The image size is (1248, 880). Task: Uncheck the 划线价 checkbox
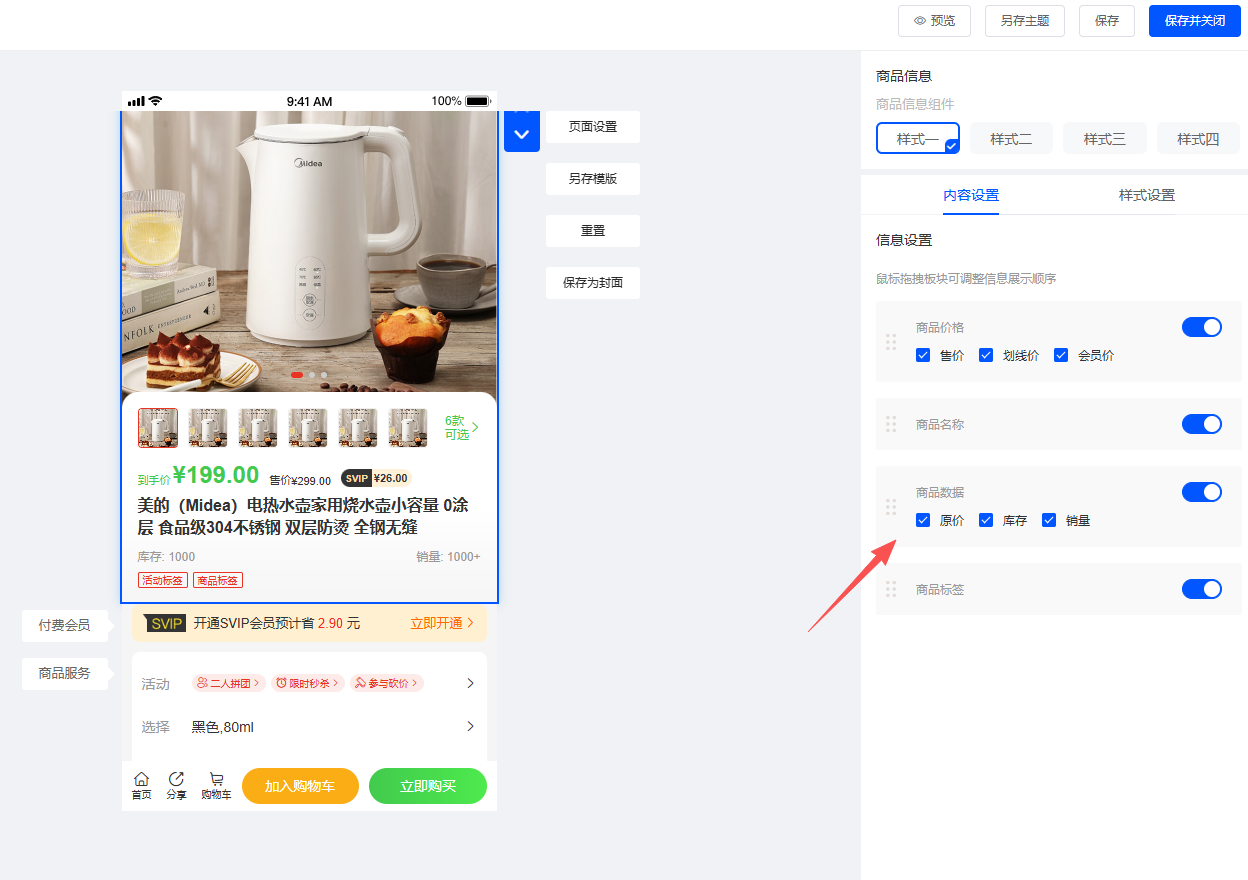click(986, 355)
